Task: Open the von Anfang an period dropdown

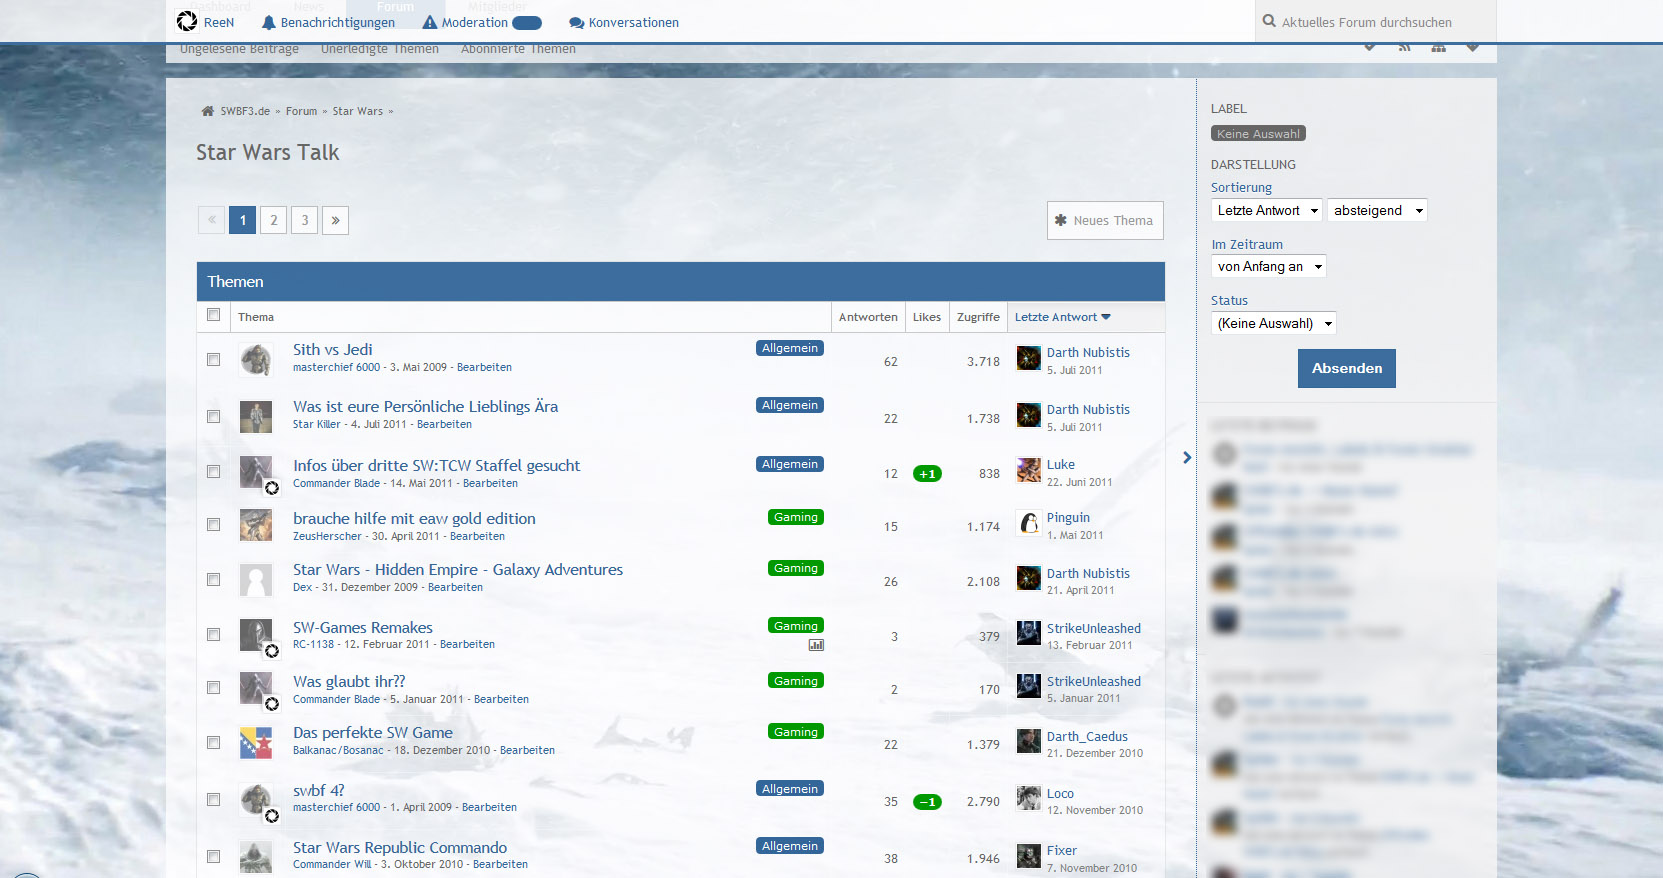Action: tap(1269, 266)
